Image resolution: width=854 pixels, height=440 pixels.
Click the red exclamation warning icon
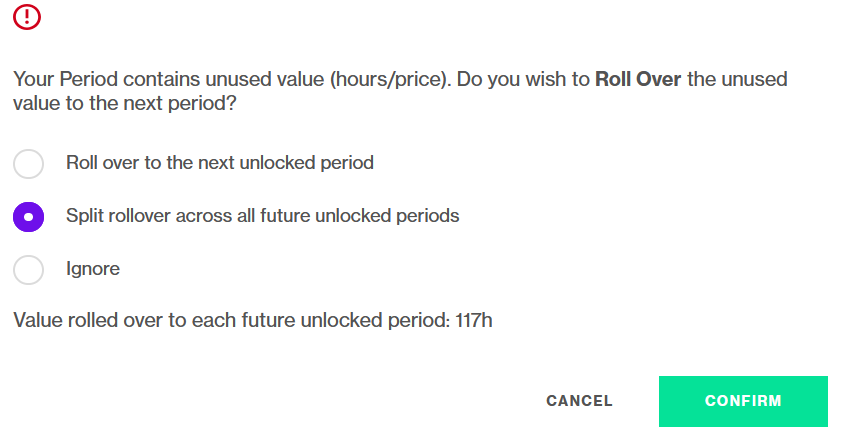click(x=27, y=16)
